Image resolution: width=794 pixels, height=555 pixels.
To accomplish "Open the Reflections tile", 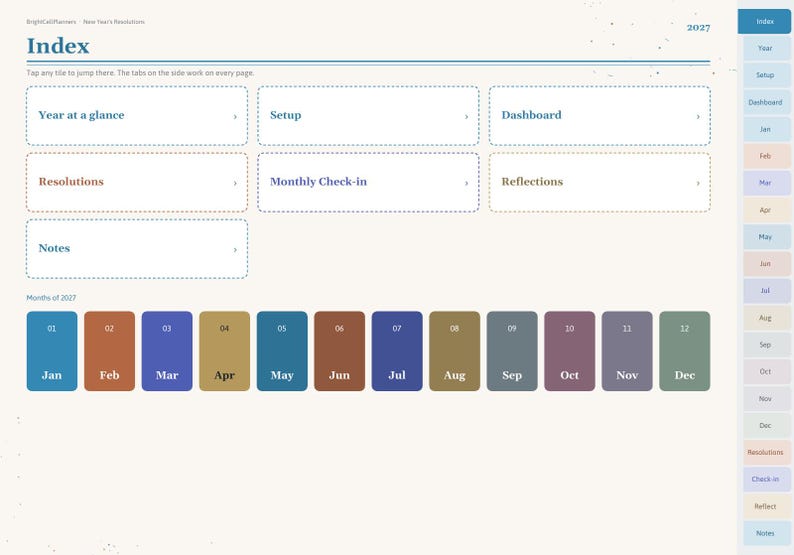I will [600, 182].
